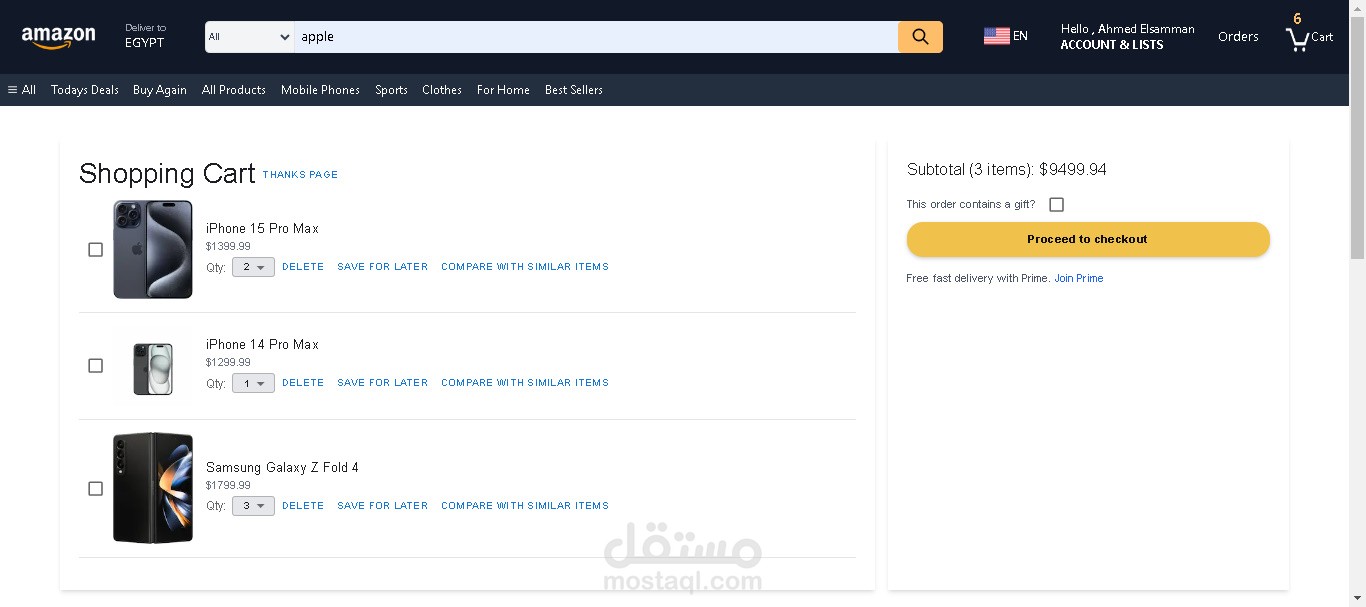Open Clothes category
This screenshot has width=1366, height=607.
(442, 90)
